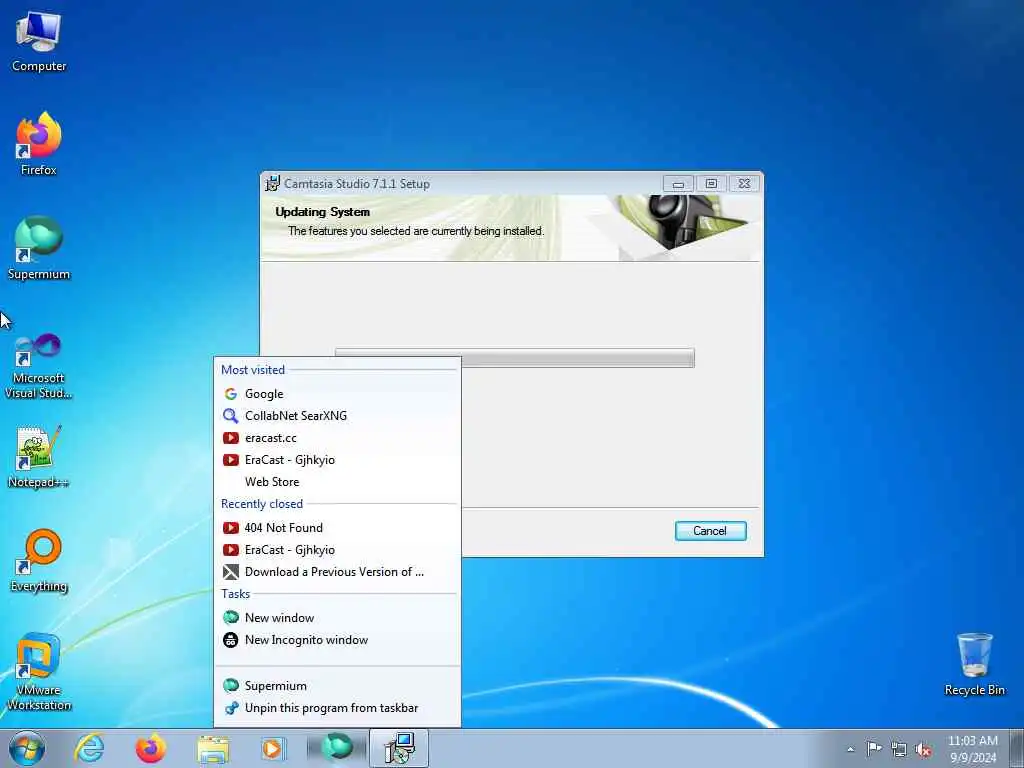Viewport: 1024px width, 768px height.
Task: Unpin this program from taskbar
Action: (337, 708)
